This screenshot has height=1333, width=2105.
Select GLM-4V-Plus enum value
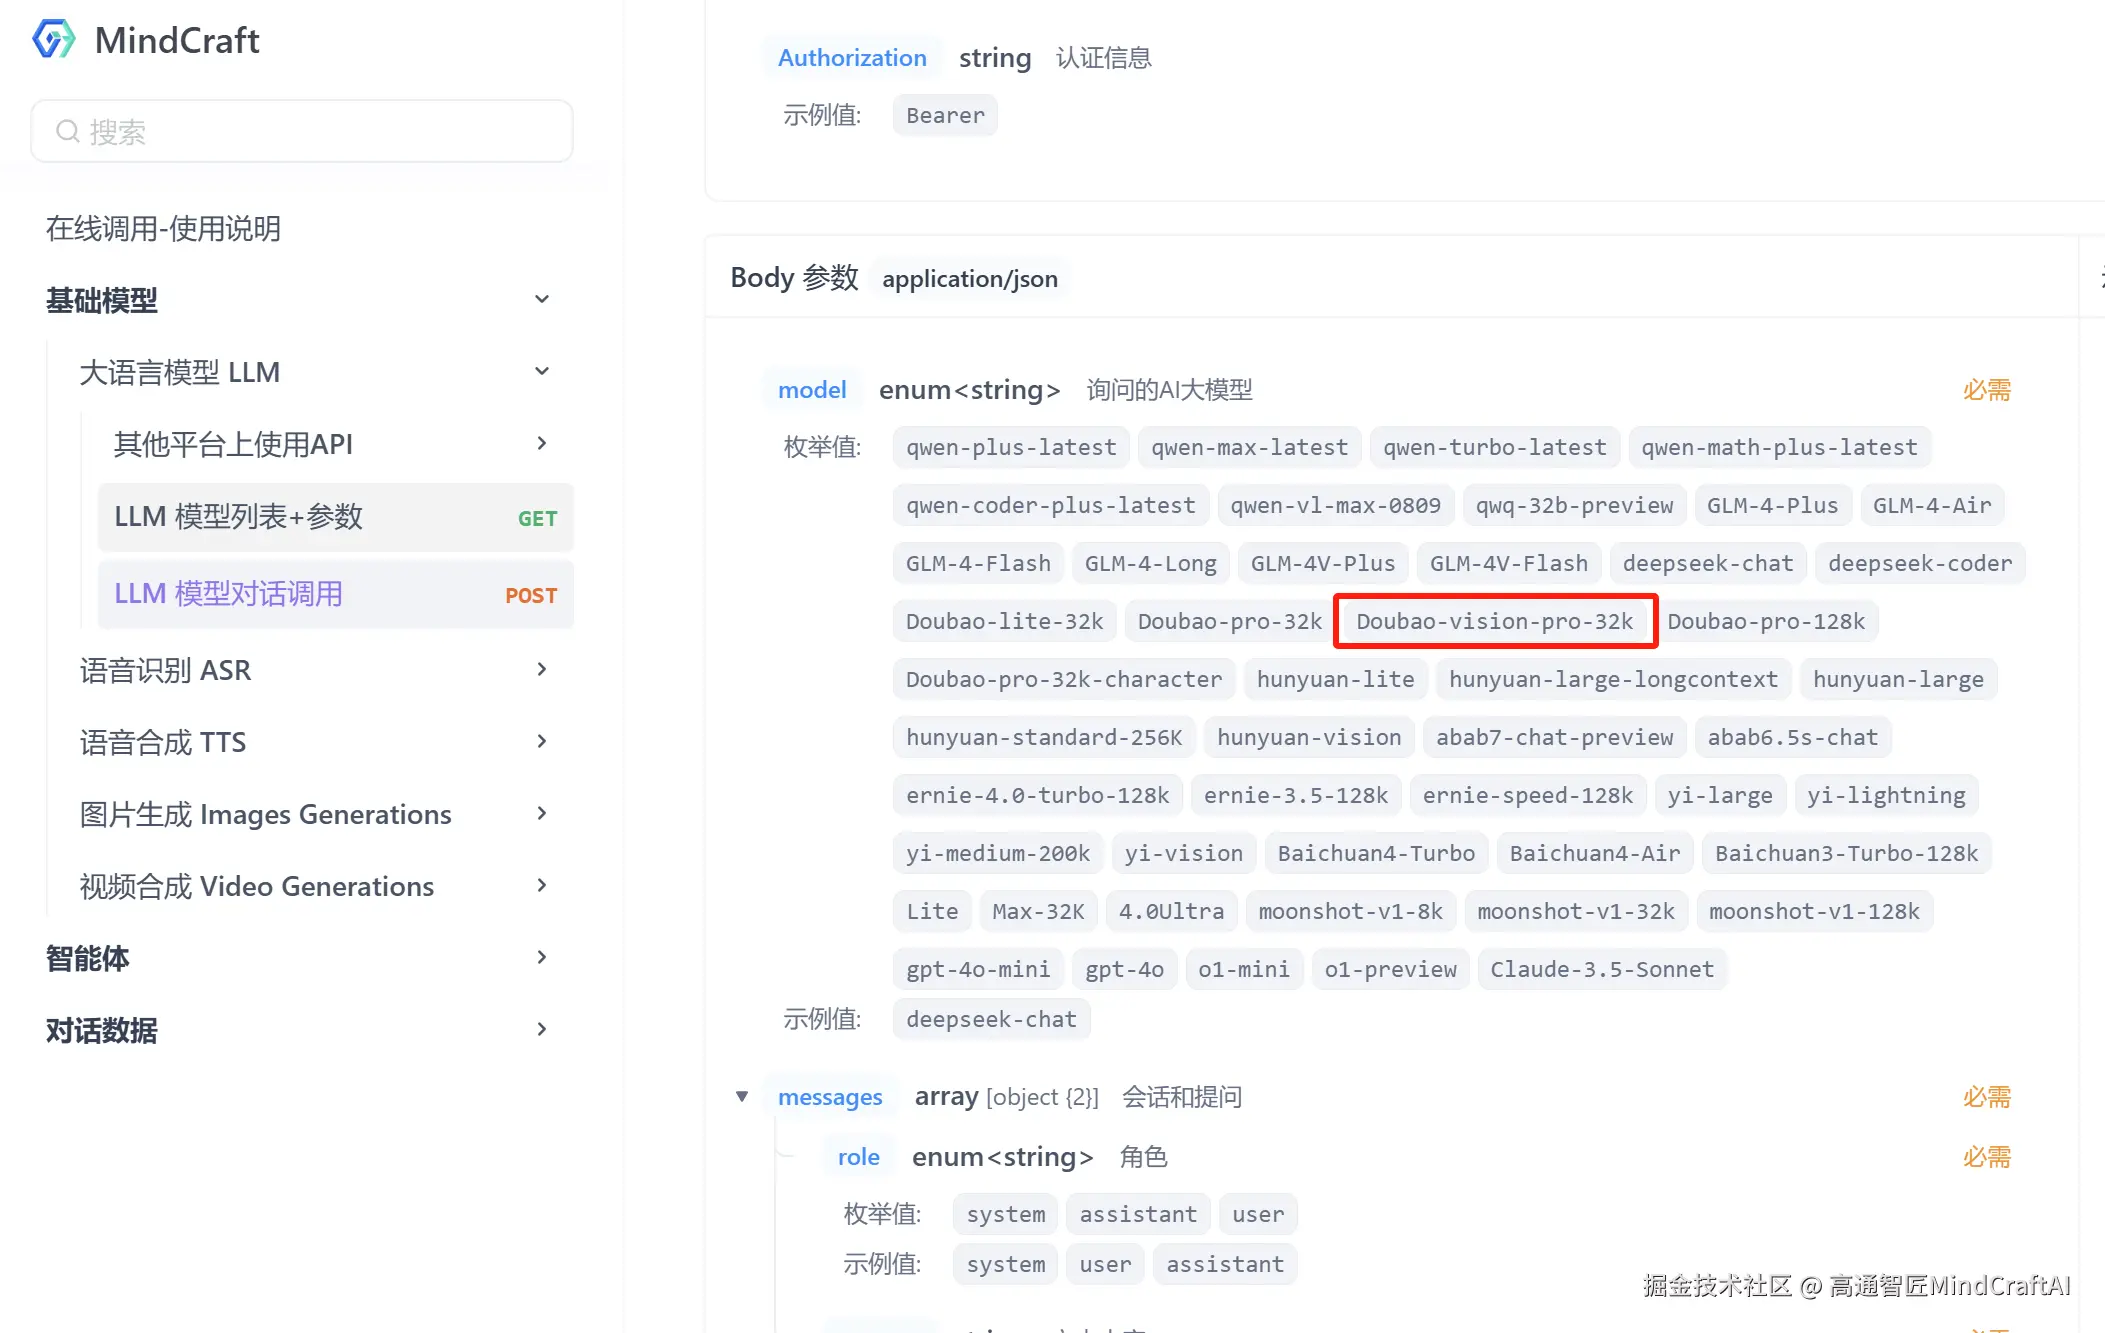pos(1322,564)
